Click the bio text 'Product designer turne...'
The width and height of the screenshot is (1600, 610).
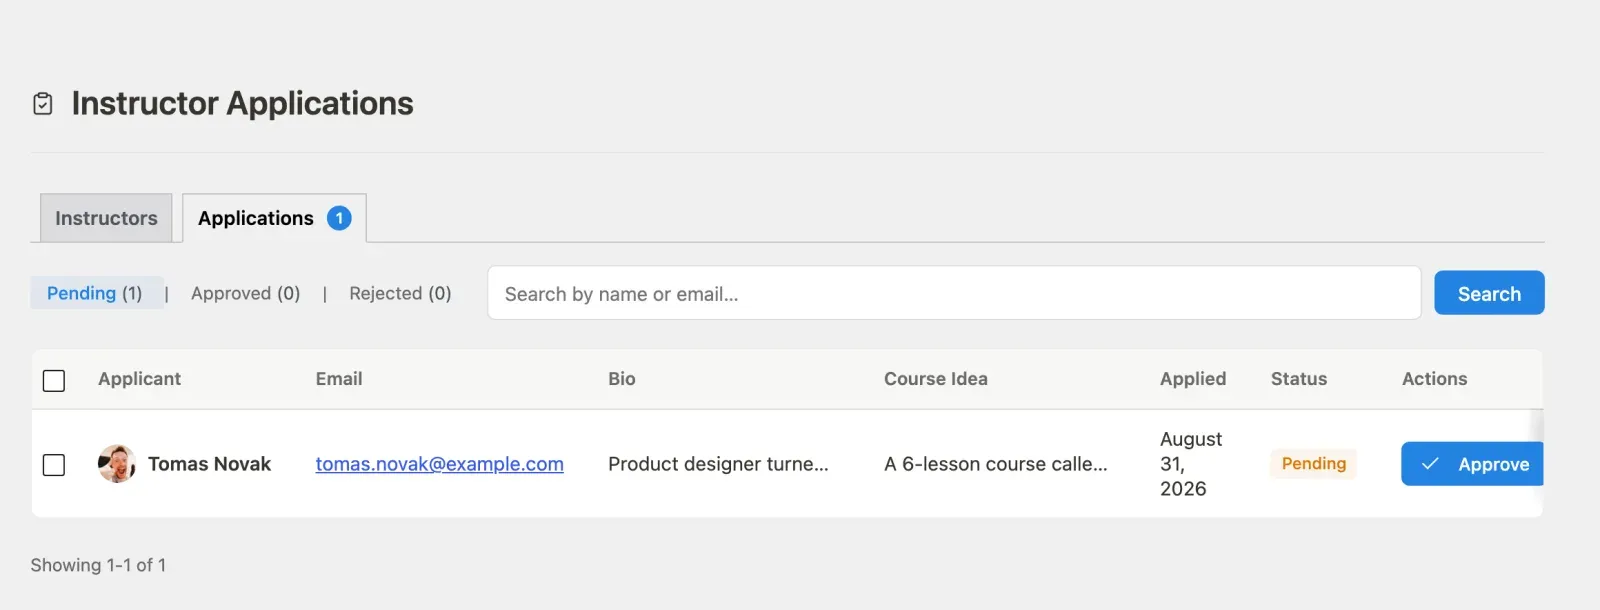(x=718, y=464)
